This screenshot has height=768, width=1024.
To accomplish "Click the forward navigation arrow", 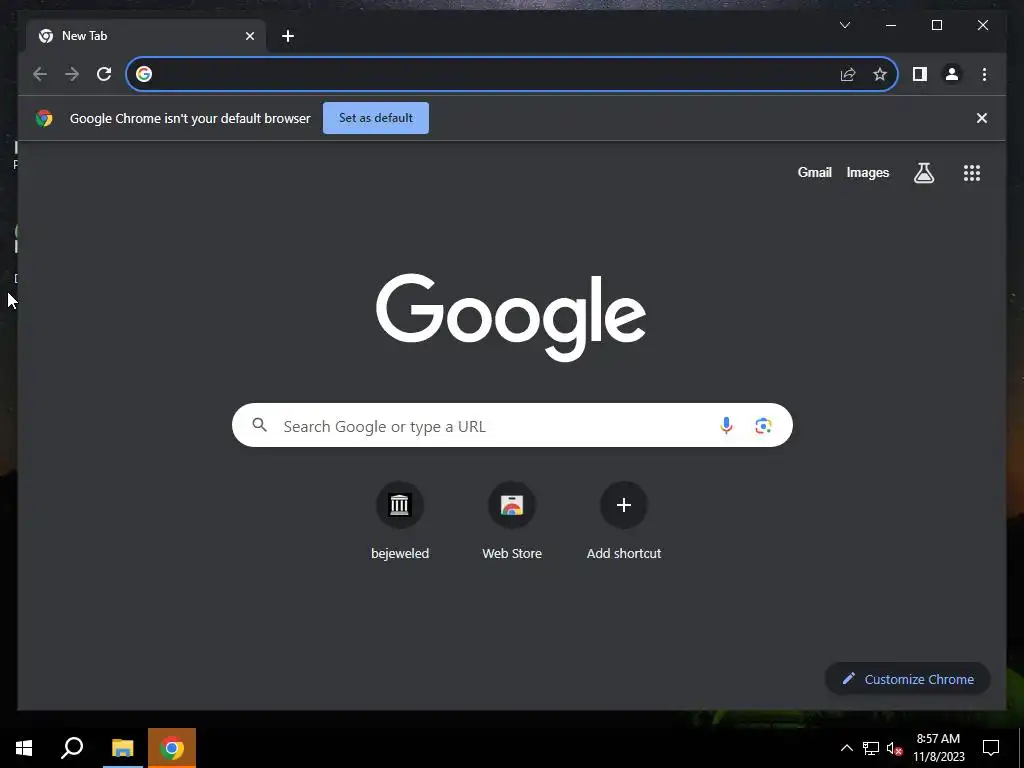I will click(x=72, y=74).
